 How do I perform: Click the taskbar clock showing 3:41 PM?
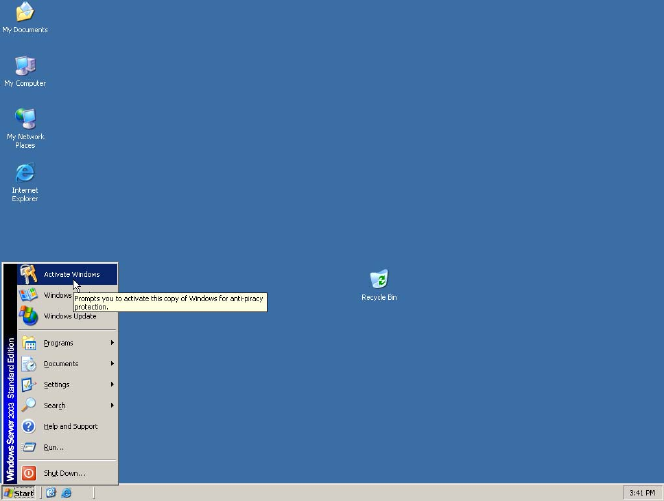click(642, 493)
